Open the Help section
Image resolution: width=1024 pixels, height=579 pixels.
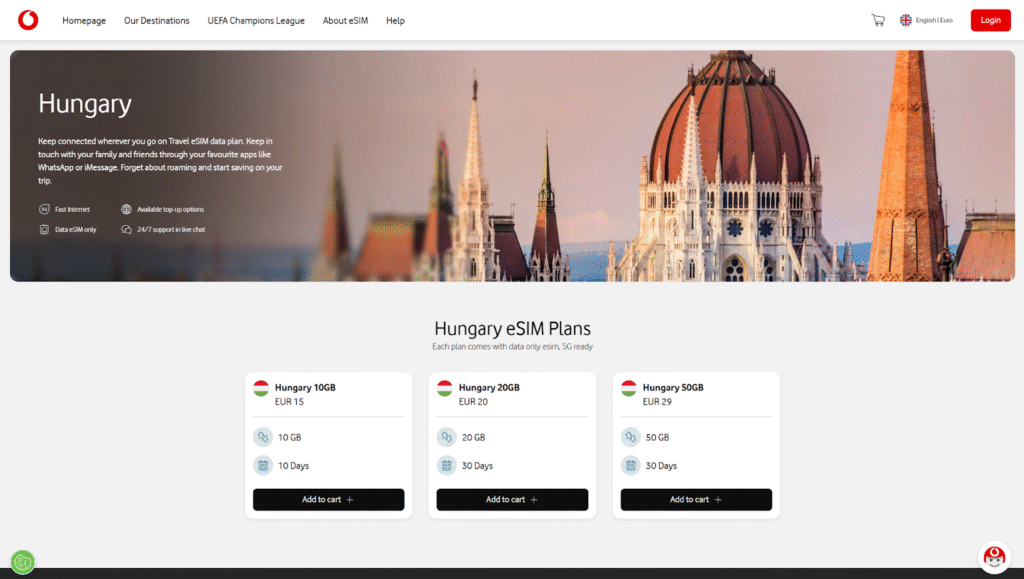(395, 20)
